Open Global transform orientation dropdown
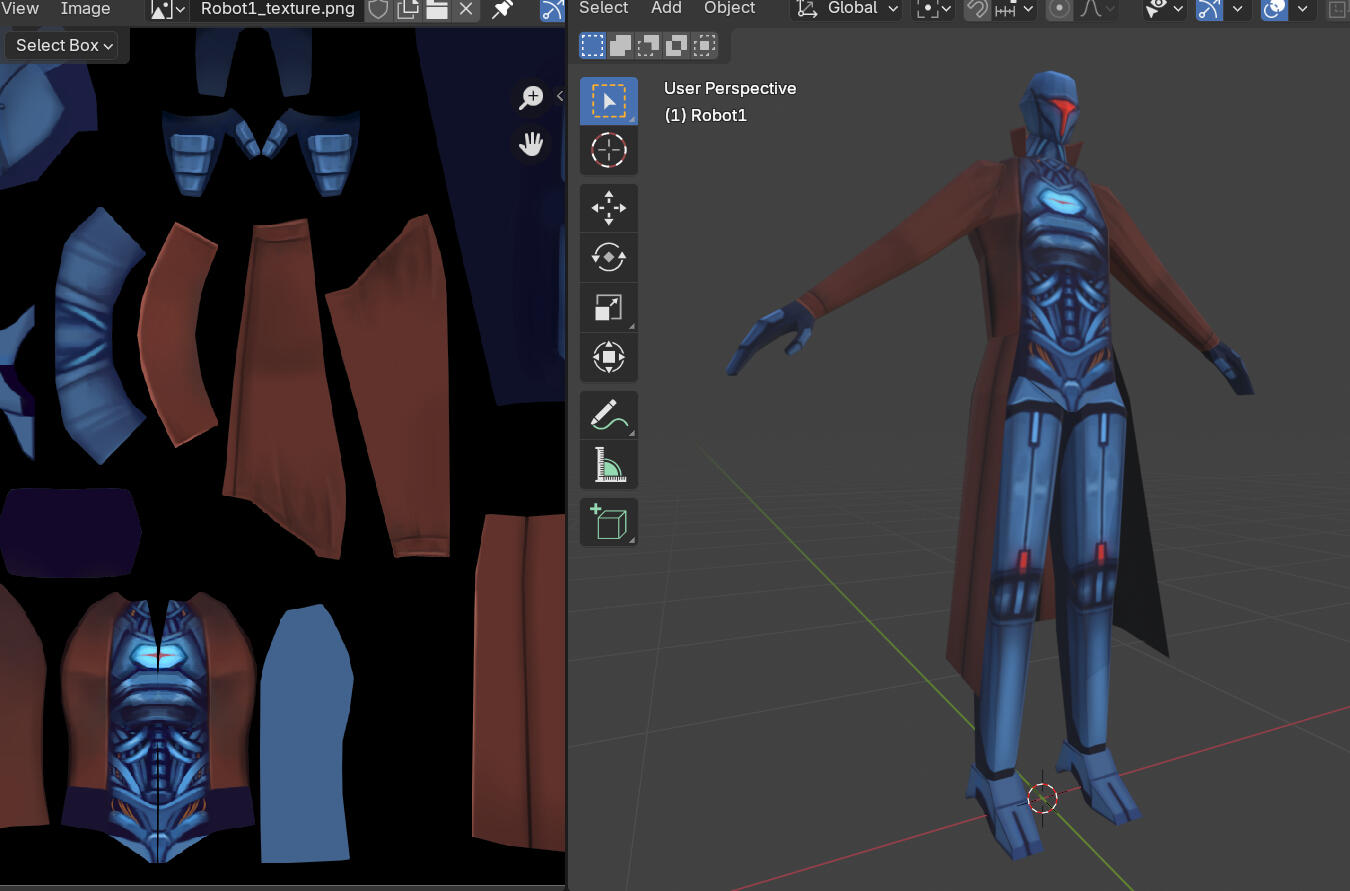This screenshot has width=1350, height=891. pos(848,9)
